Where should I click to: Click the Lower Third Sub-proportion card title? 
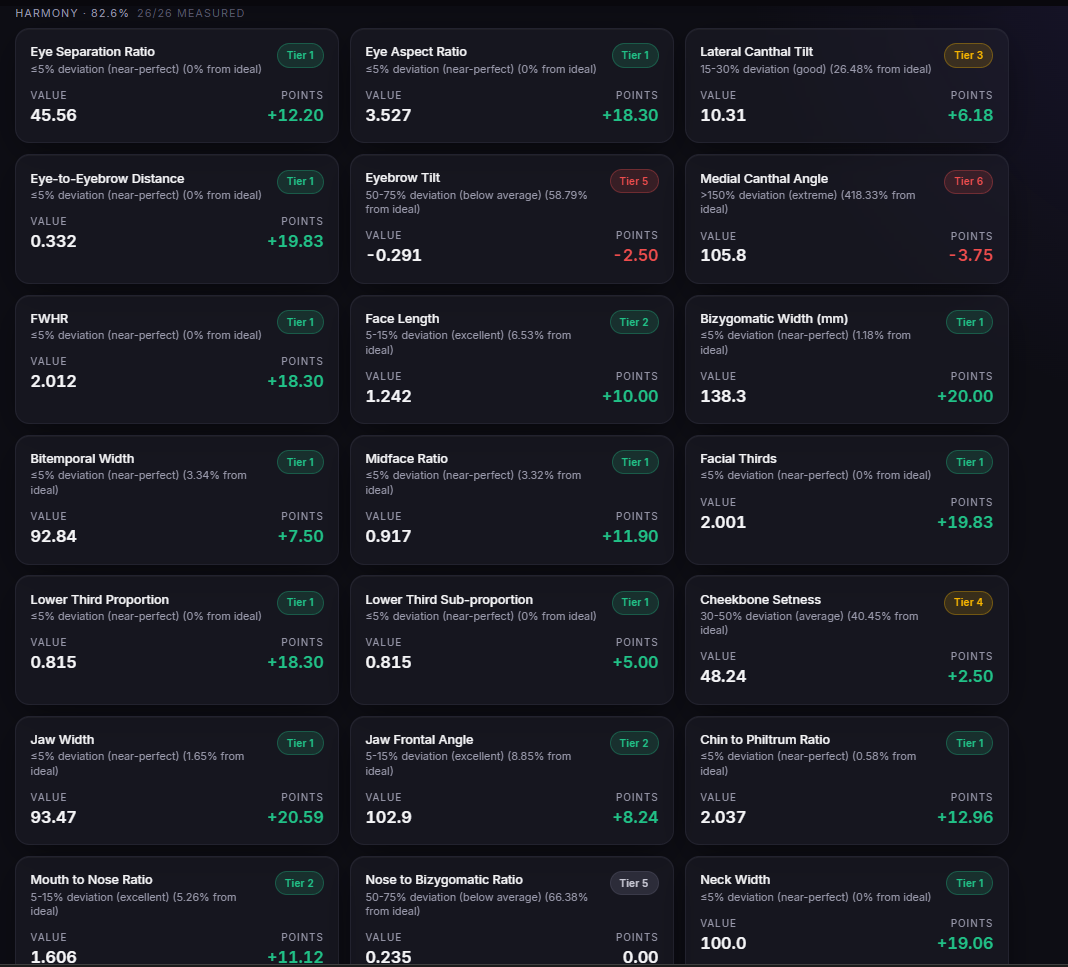click(x=449, y=600)
